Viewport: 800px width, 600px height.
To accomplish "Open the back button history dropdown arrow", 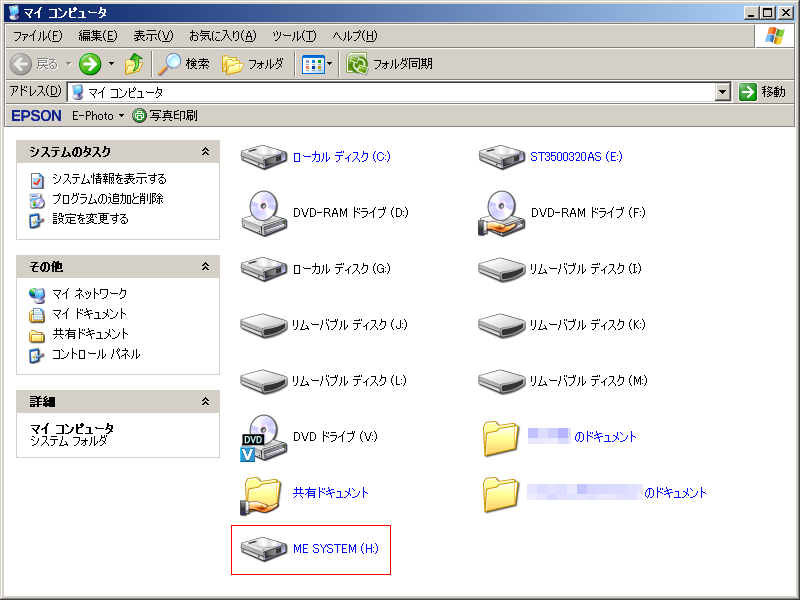I will [68, 64].
